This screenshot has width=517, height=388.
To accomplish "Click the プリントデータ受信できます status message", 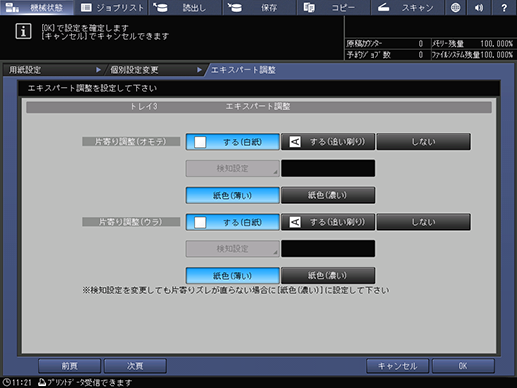I will coord(89,382).
